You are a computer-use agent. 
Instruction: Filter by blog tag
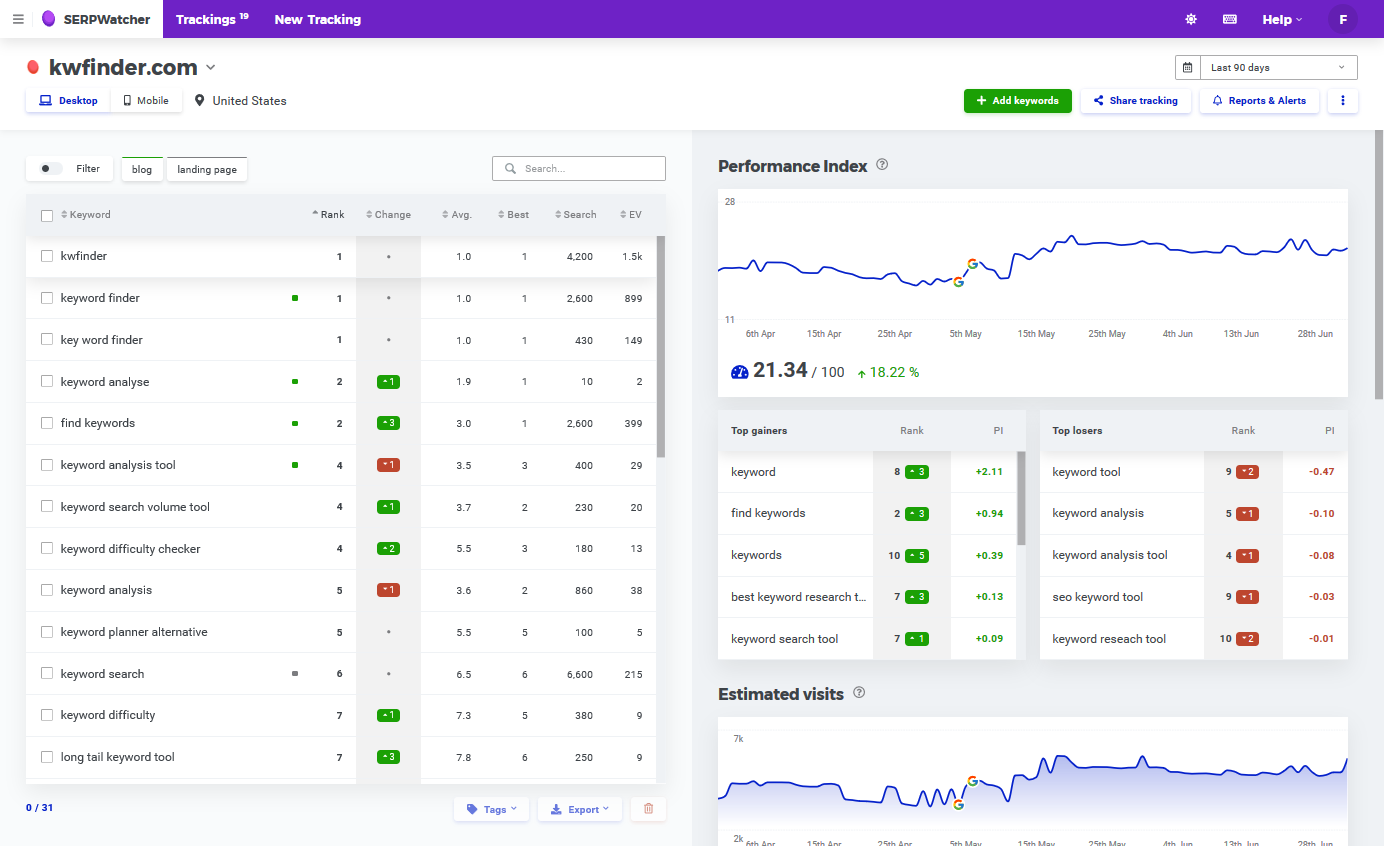coord(142,169)
